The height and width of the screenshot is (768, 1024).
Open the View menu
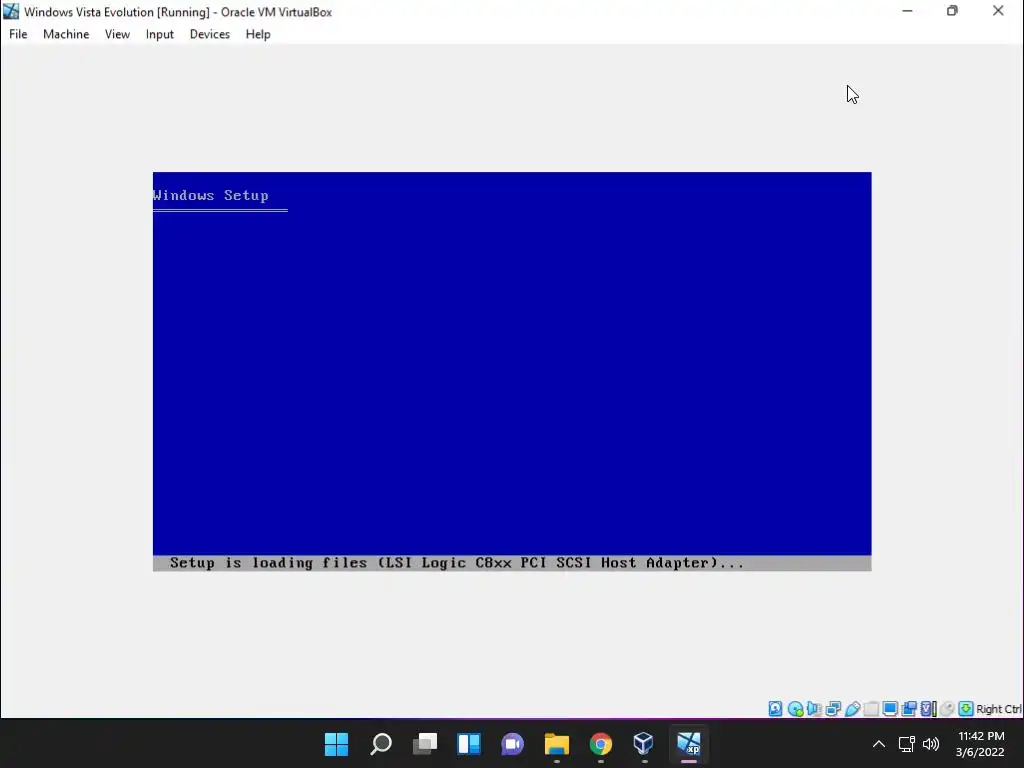pos(117,34)
